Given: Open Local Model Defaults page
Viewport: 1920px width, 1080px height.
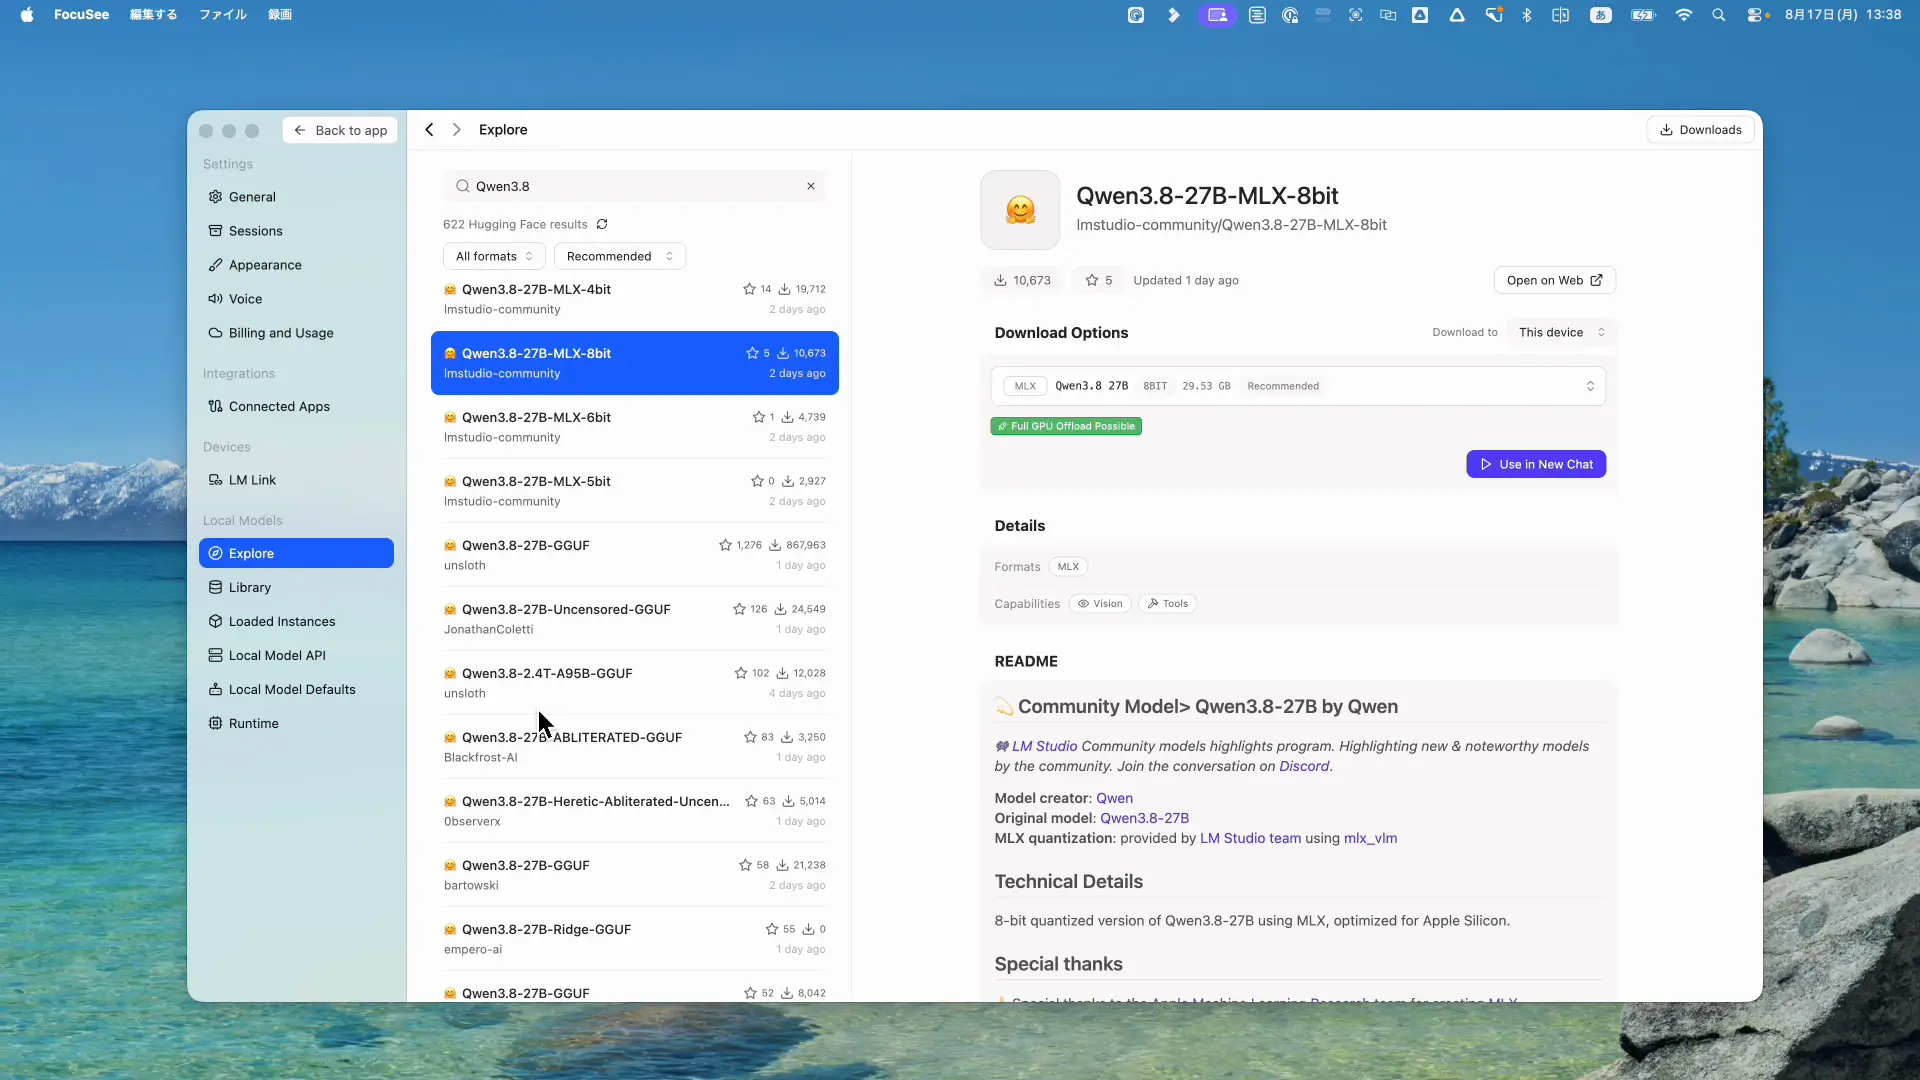Looking at the screenshot, I should coord(296,689).
